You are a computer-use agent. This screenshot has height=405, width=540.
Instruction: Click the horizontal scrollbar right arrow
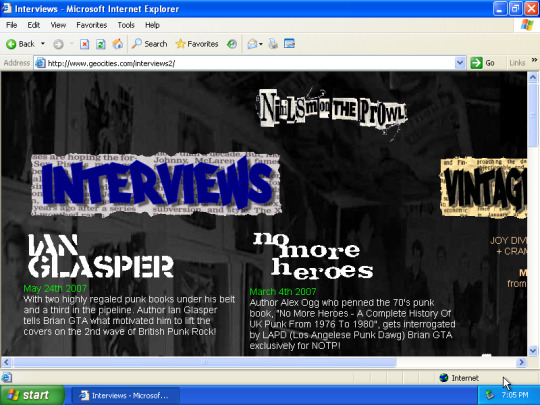[521, 362]
